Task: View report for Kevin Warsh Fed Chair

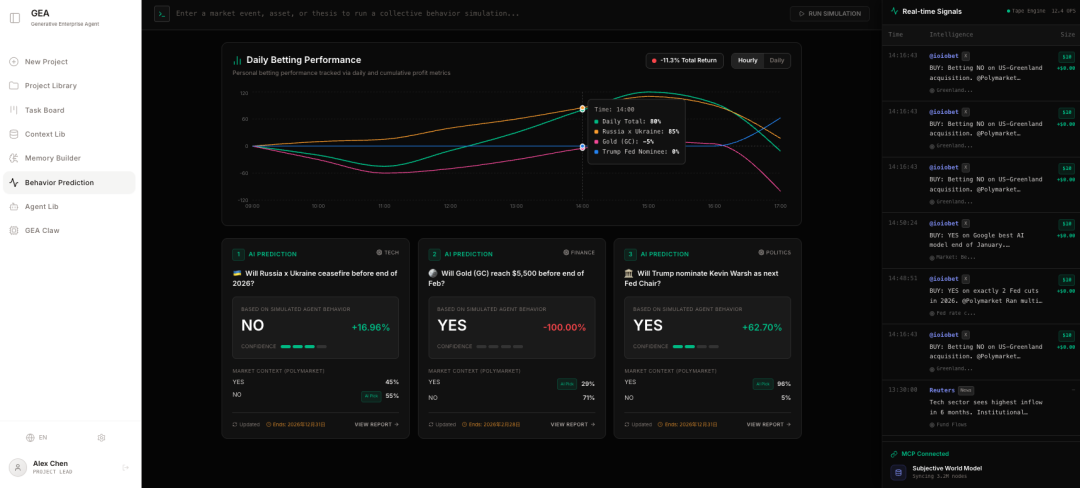Action: coord(768,424)
